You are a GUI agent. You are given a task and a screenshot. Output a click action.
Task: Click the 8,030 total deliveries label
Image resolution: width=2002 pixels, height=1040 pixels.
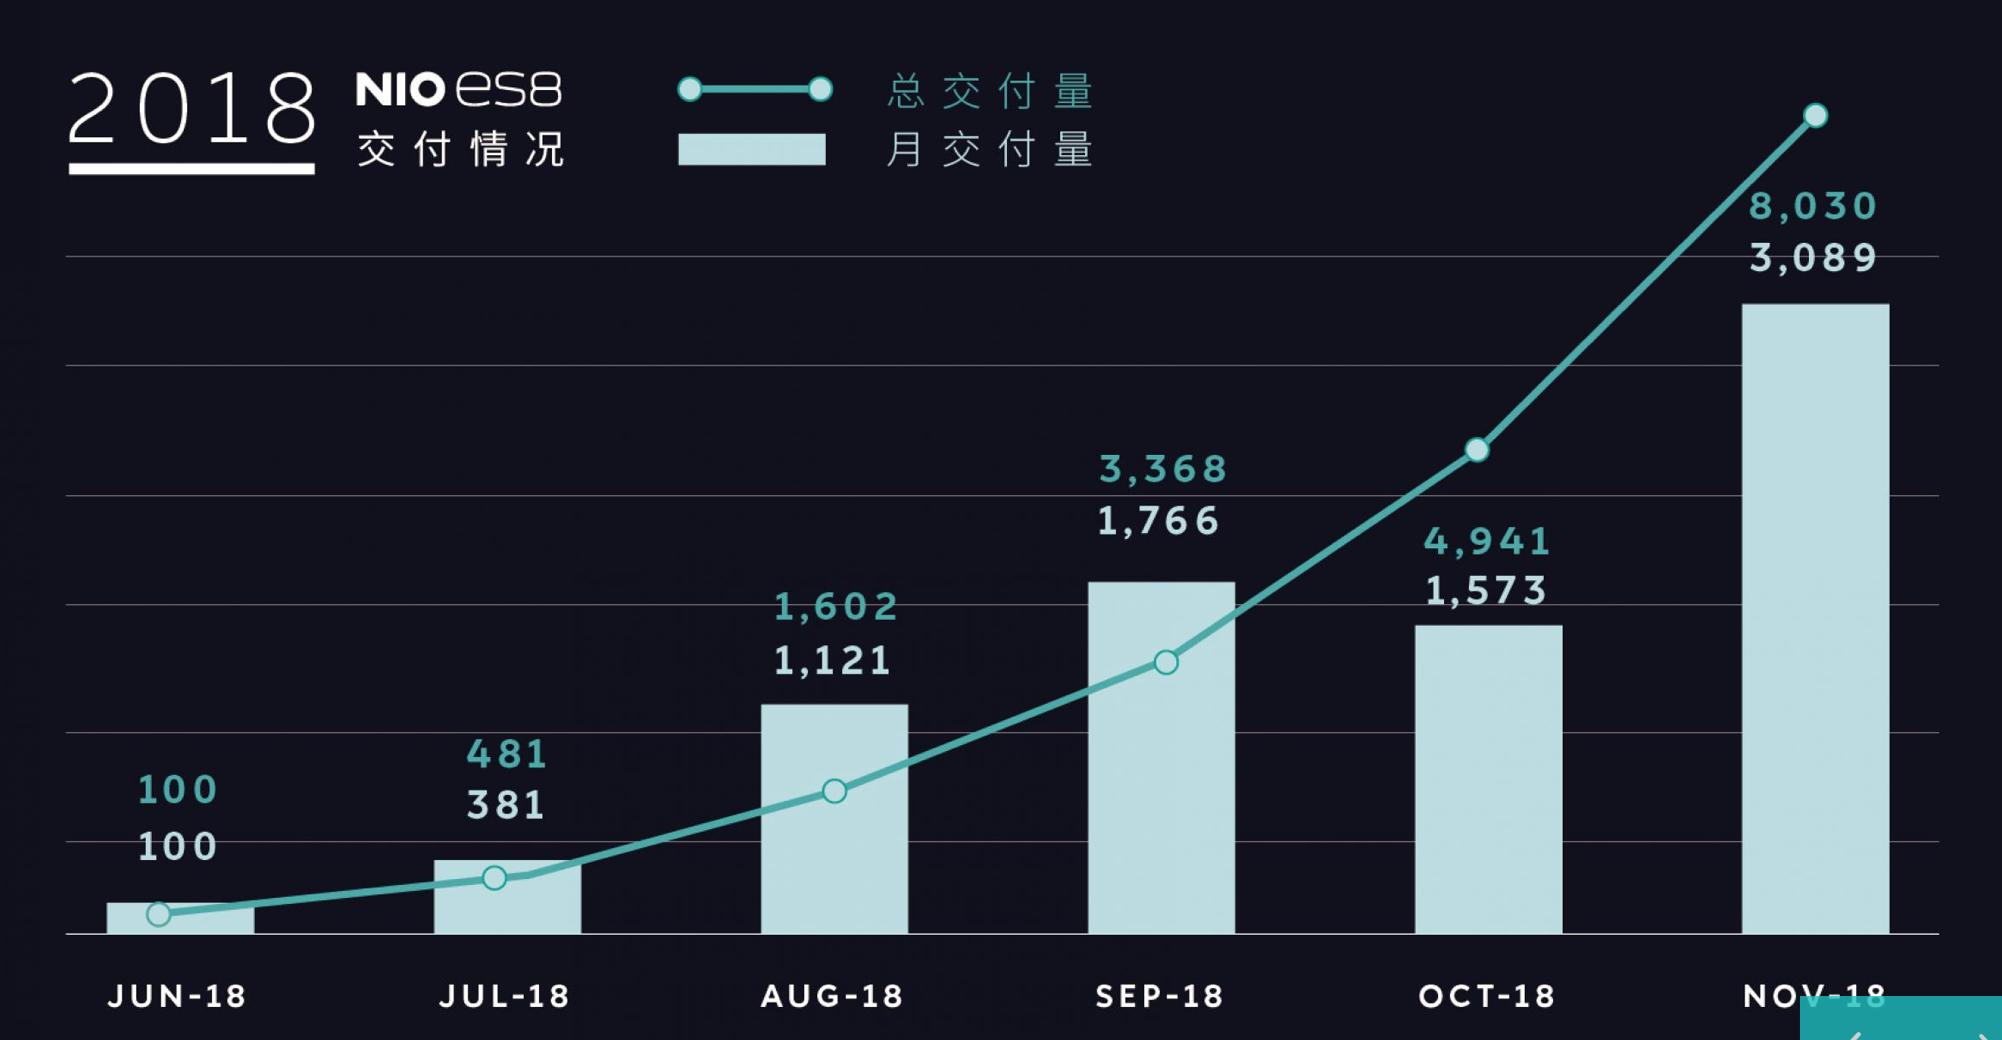1813,206
